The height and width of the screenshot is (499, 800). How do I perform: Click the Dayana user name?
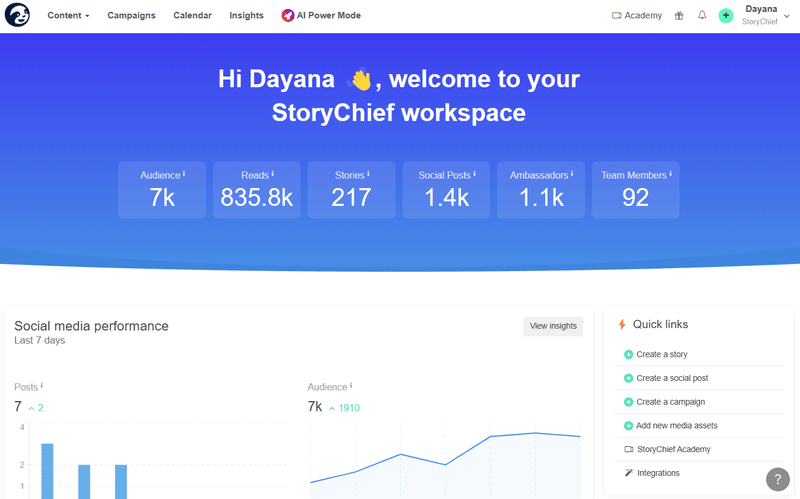pyautogui.click(x=761, y=9)
